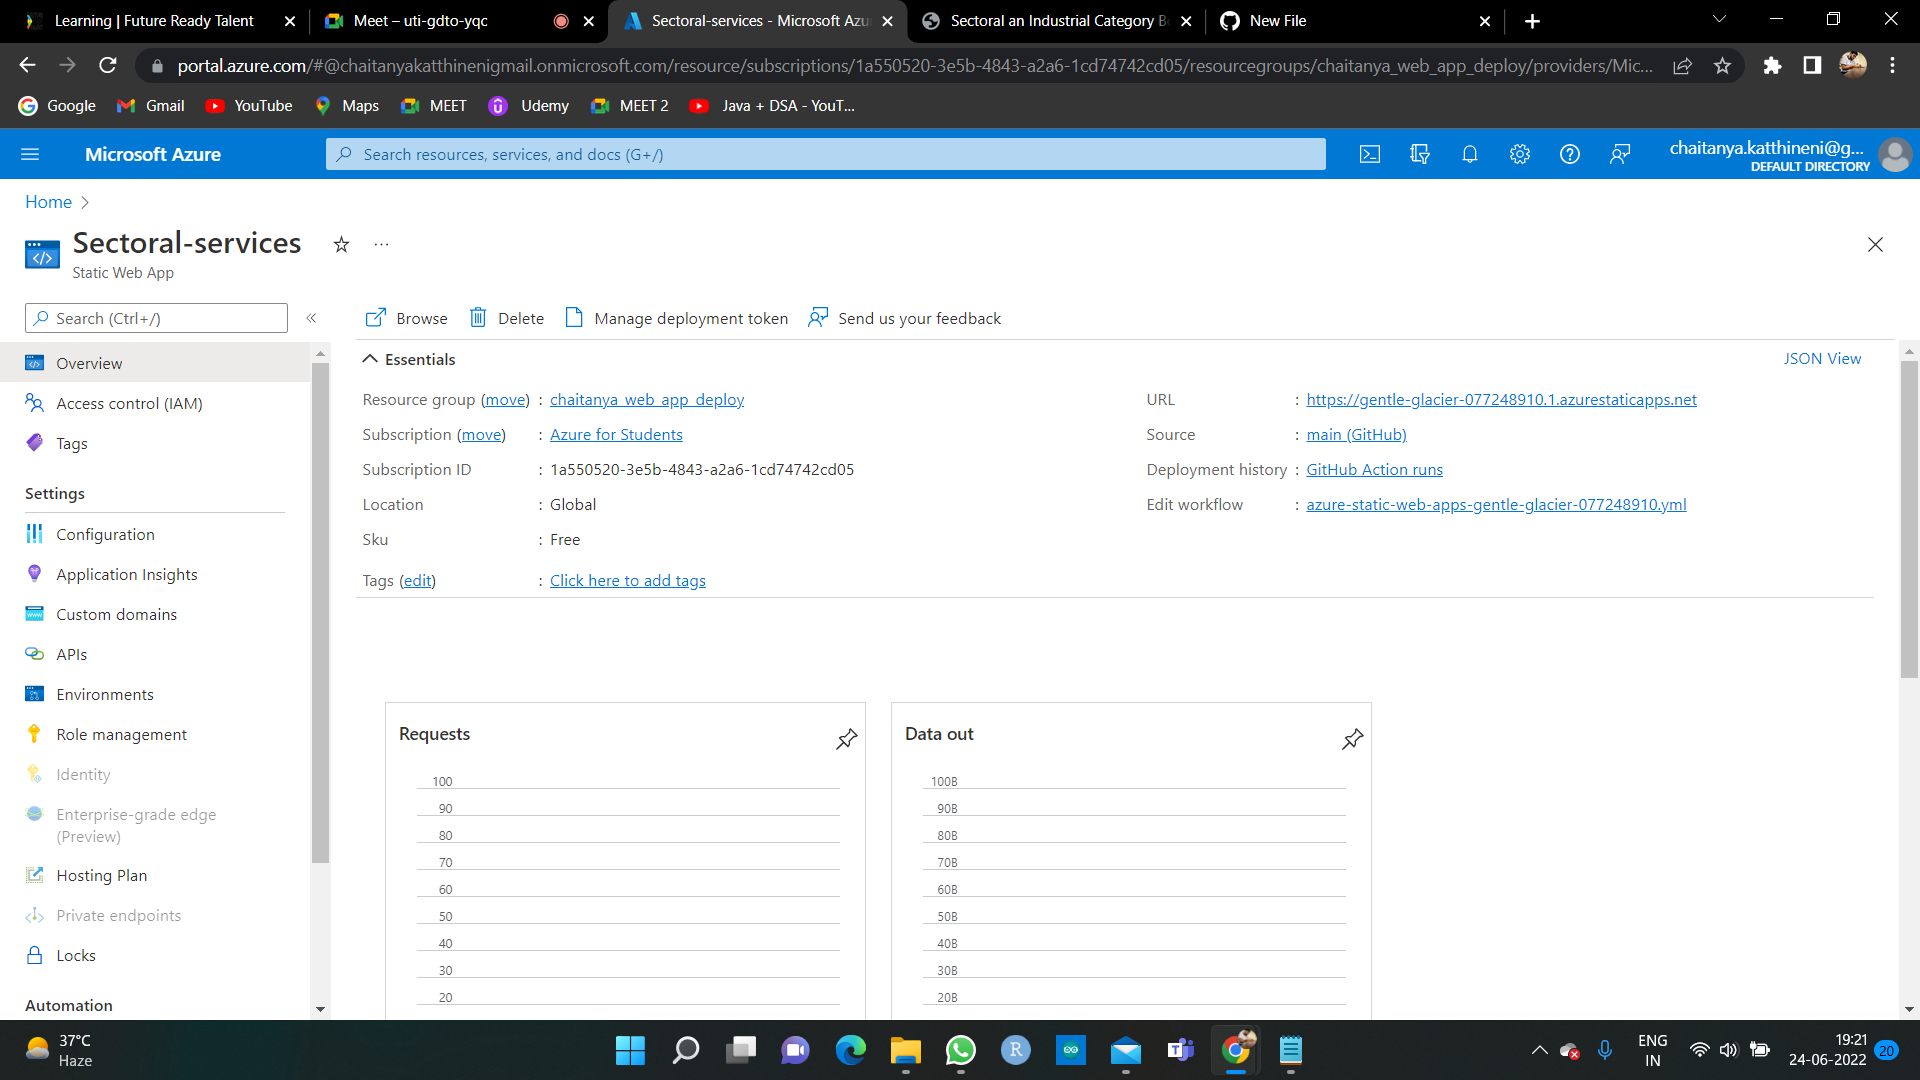The width and height of the screenshot is (1920, 1080).
Task: Pin the Data out chart to dashboard
Action: coord(1353,739)
